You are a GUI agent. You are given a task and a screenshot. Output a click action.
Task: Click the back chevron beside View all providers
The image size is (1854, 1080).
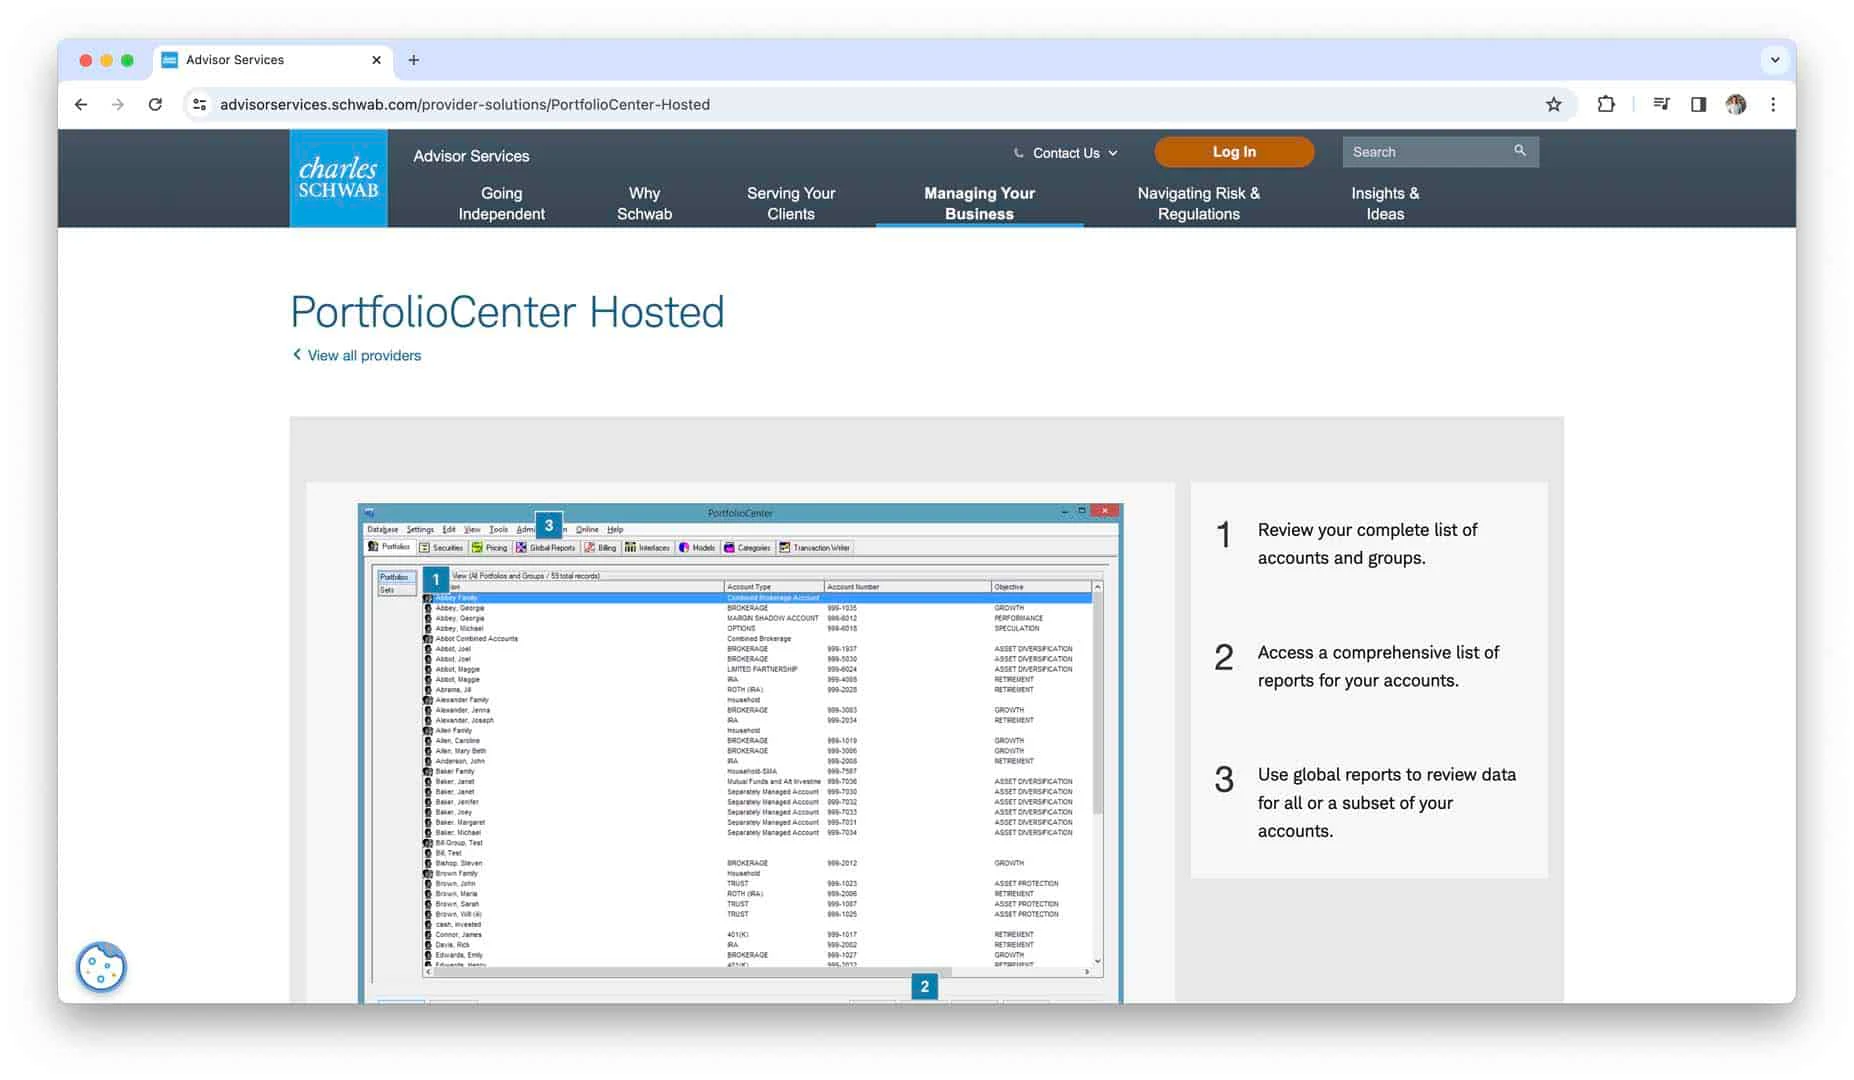(x=297, y=354)
